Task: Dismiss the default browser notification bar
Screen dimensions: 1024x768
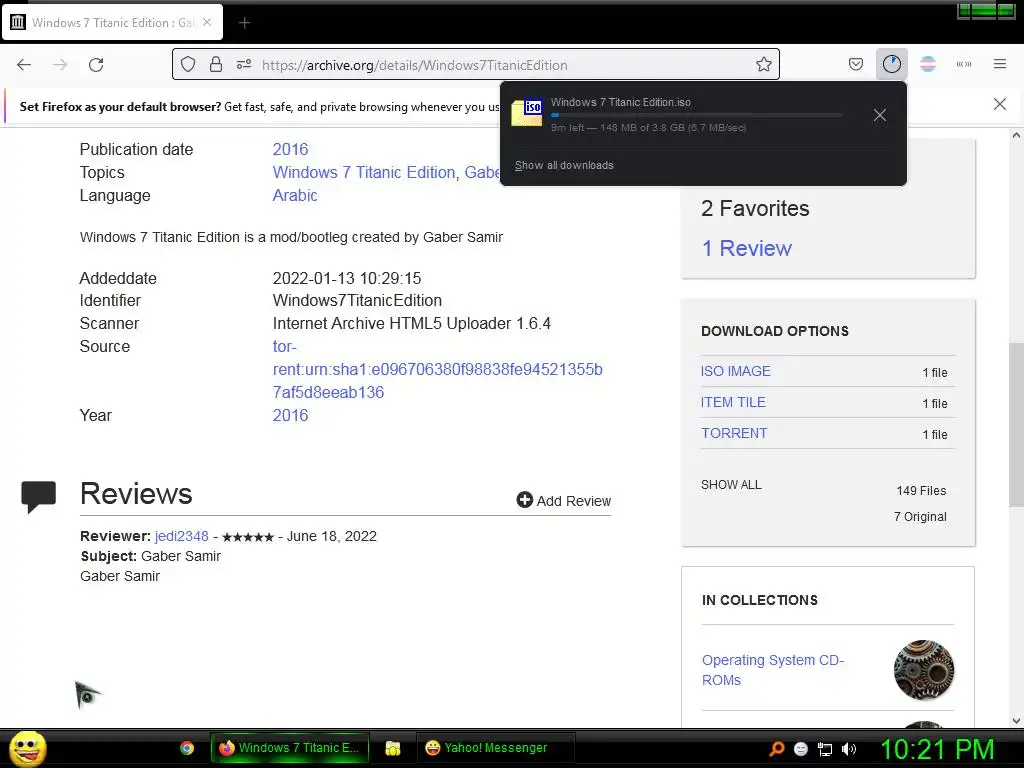Action: (x=999, y=104)
